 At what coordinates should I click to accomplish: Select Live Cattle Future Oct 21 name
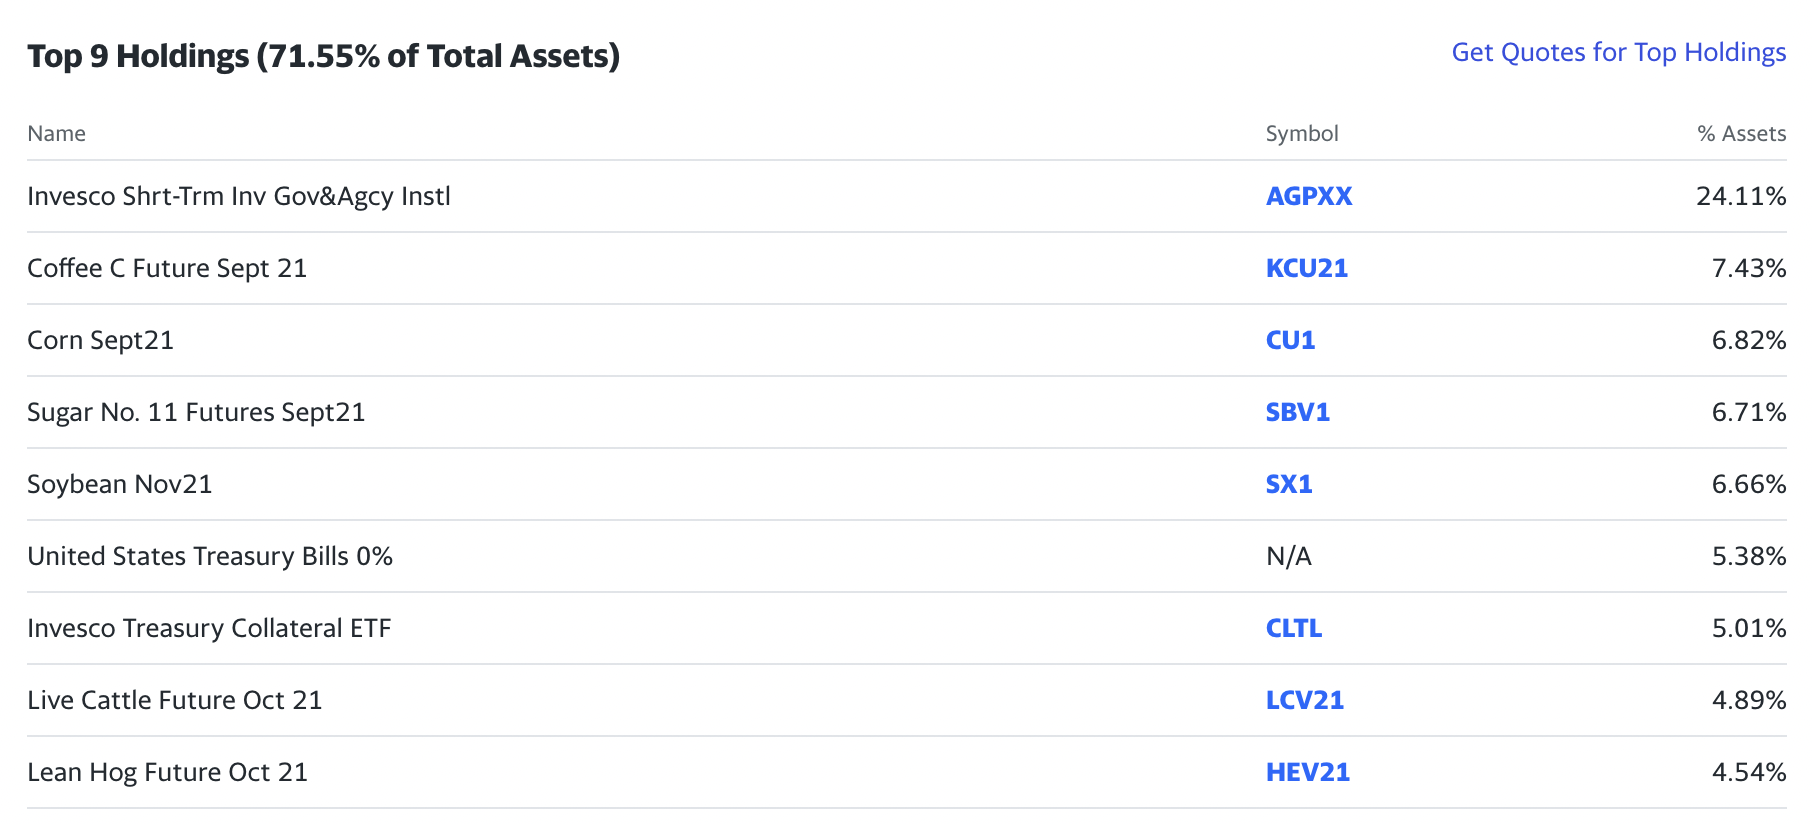(x=175, y=700)
